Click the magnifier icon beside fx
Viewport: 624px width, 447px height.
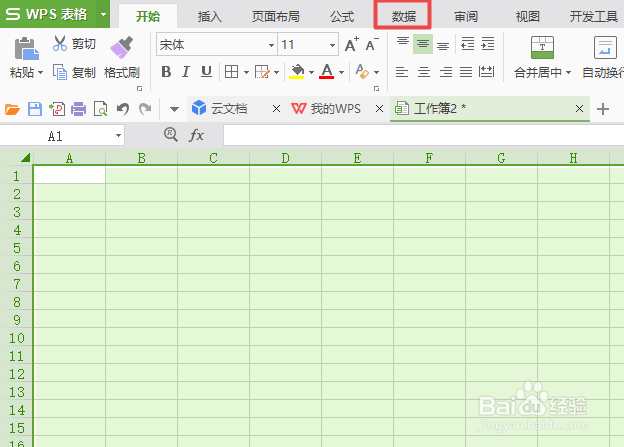coord(171,135)
